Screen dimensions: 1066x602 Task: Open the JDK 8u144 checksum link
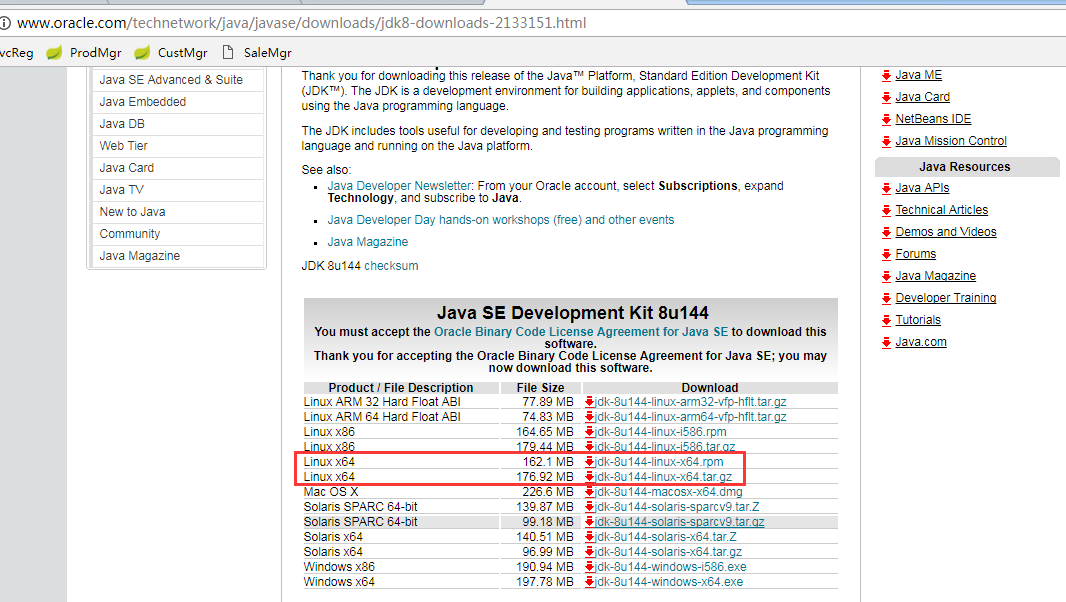click(391, 266)
